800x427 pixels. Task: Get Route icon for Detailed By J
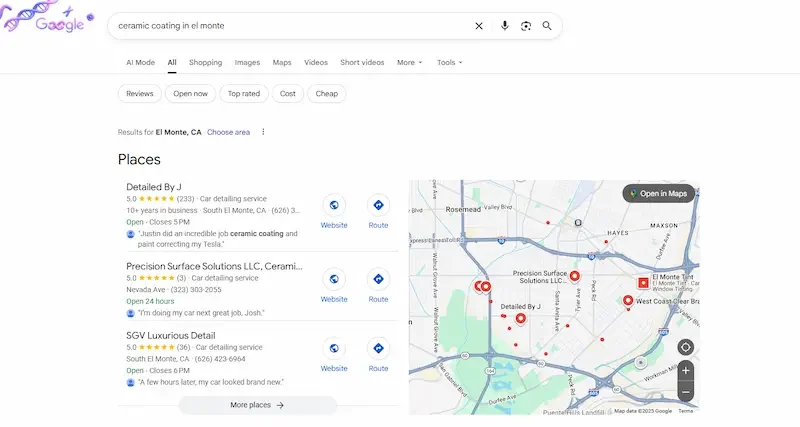pyautogui.click(x=378, y=205)
